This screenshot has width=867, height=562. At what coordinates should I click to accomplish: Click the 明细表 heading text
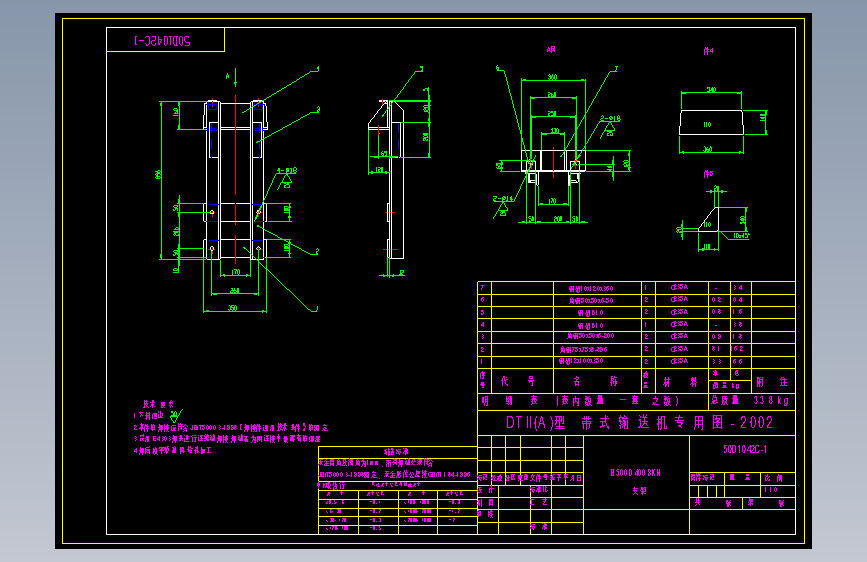510,400
